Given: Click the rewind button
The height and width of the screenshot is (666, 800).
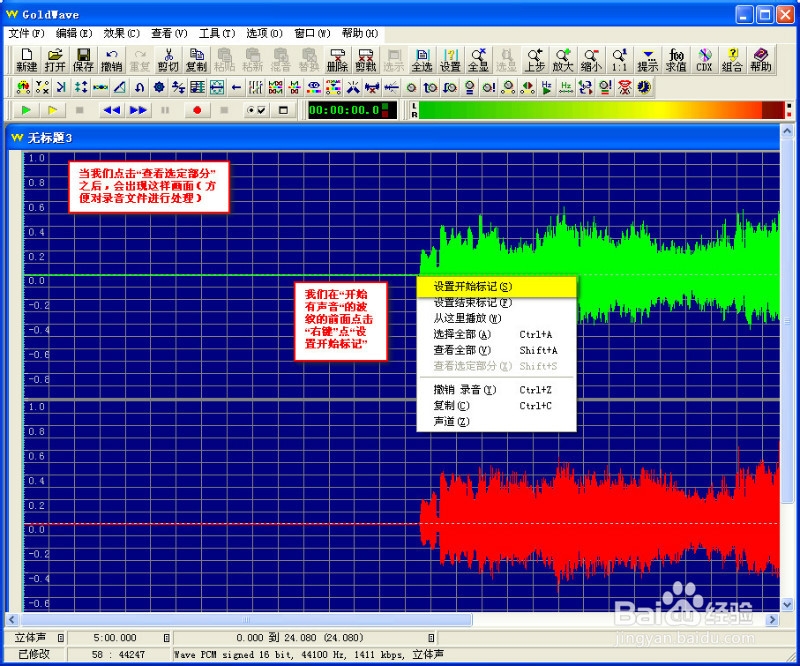Looking at the screenshot, I should coord(112,110).
